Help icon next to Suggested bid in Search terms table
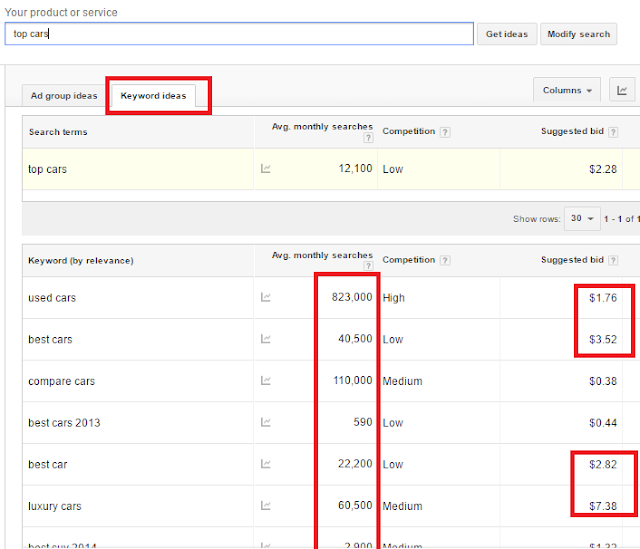Image resolution: width=640 pixels, height=549 pixels. point(613,132)
